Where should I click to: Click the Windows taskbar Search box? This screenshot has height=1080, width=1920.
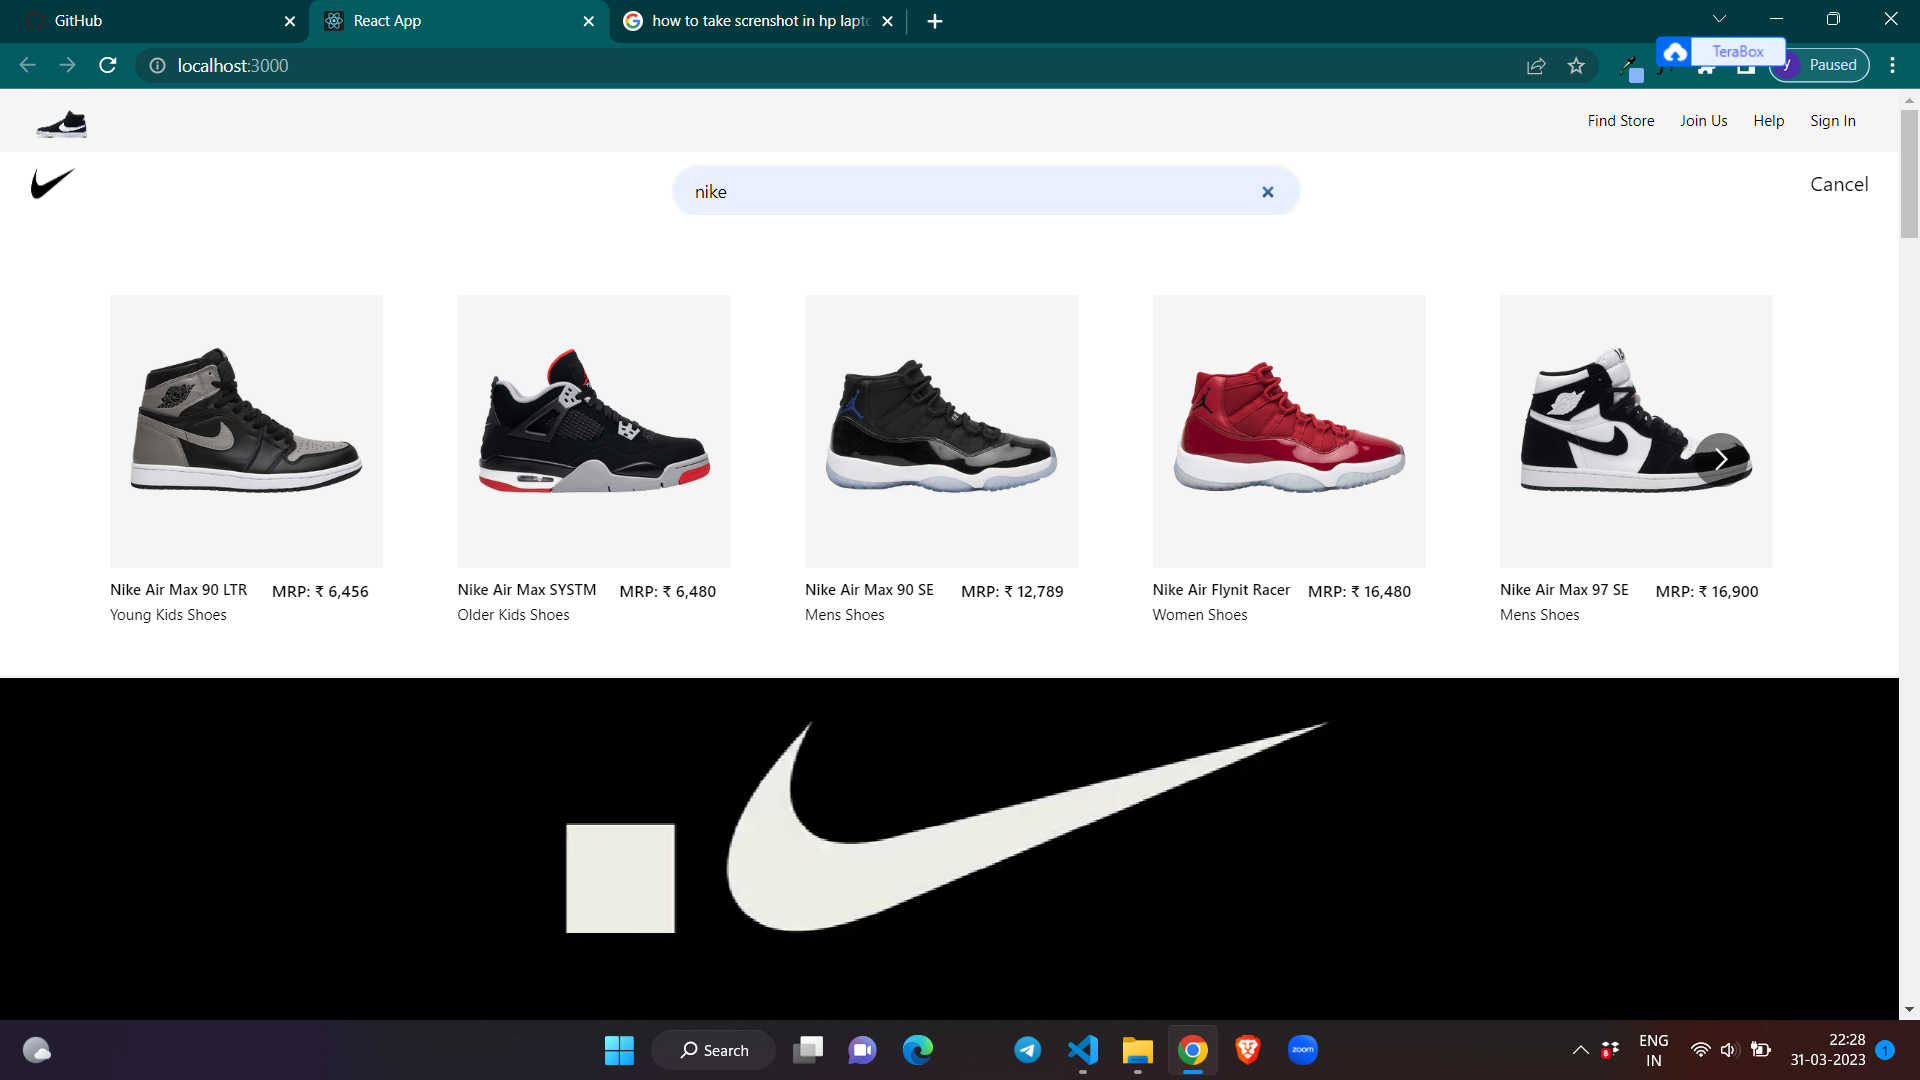[x=713, y=1050]
